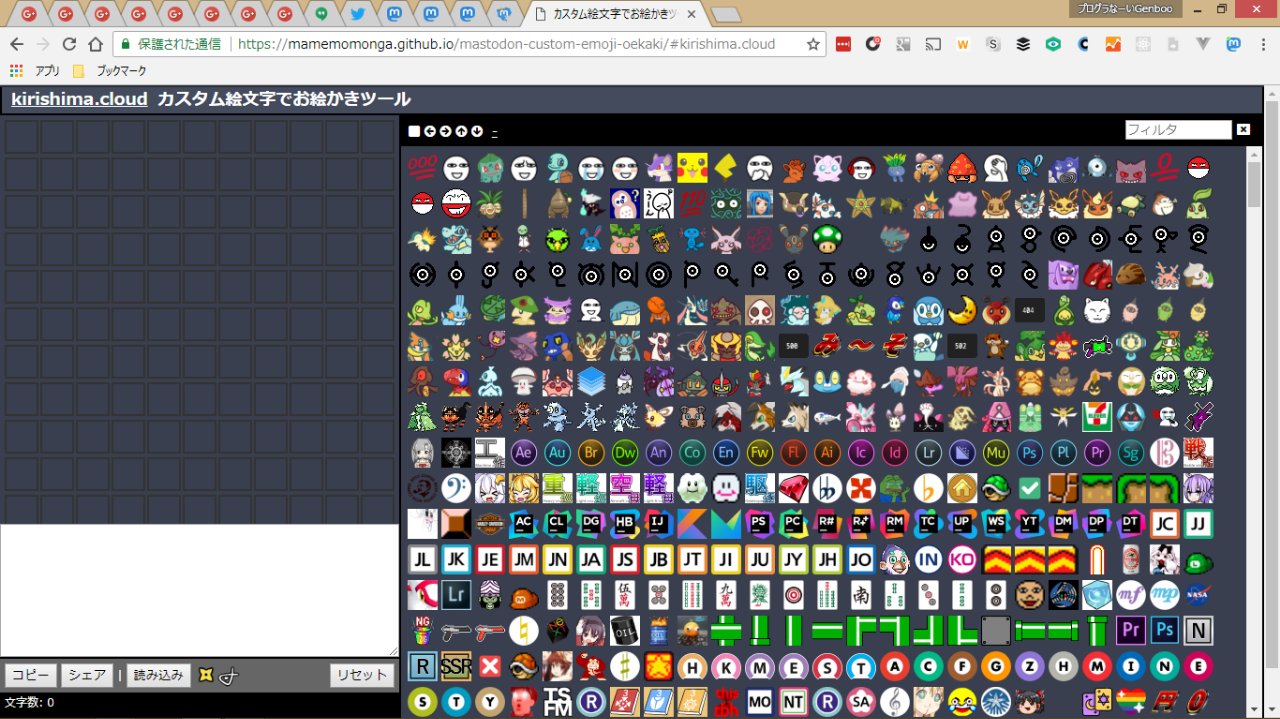
Task: Choose the WebStorm WS emoji
Action: click(995, 524)
